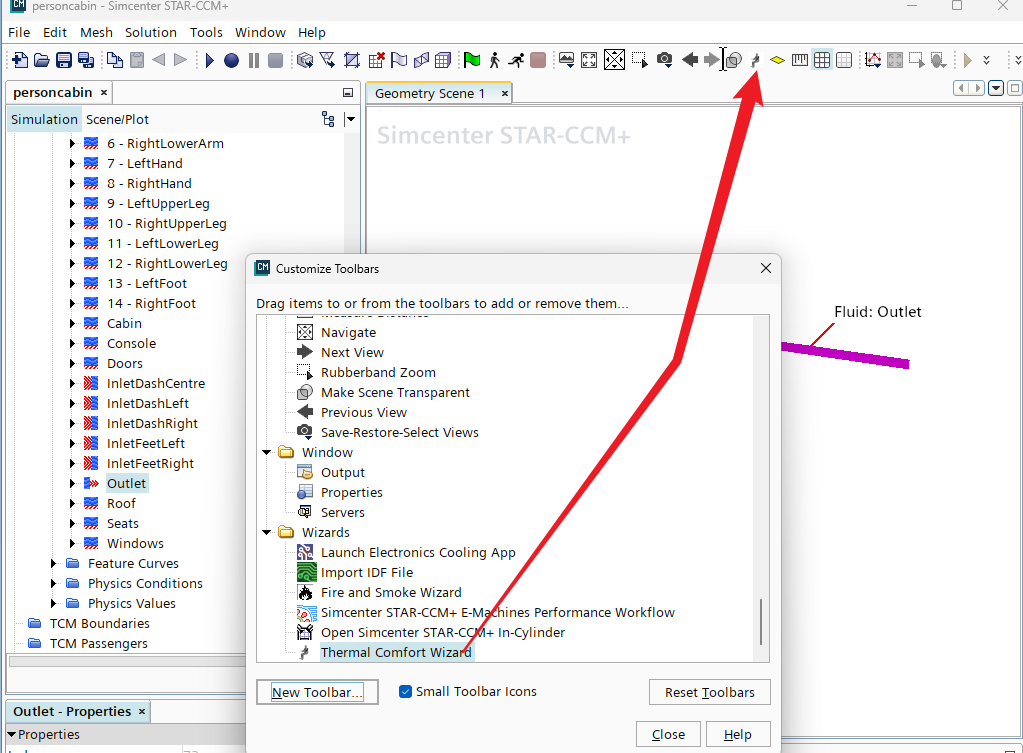Click the yellow plane section icon
The image size is (1023, 753).
click(x=777, y=60)
